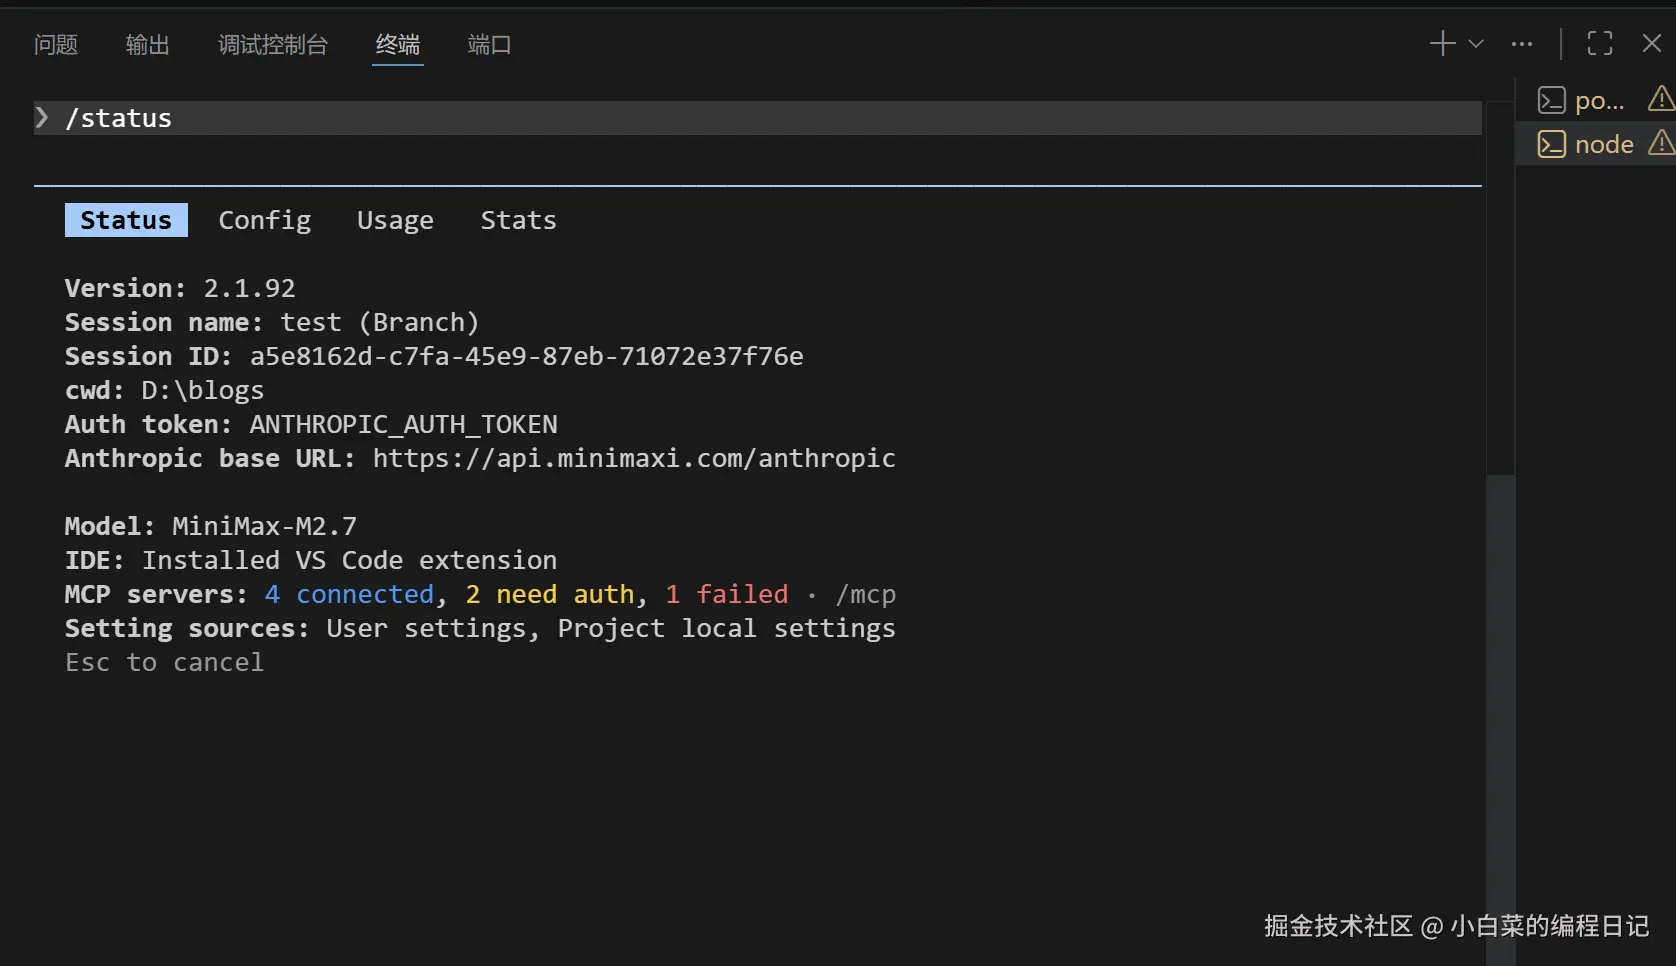Open the 端口 panel tab
1676x966 pixels.
(x=489, y=45)
